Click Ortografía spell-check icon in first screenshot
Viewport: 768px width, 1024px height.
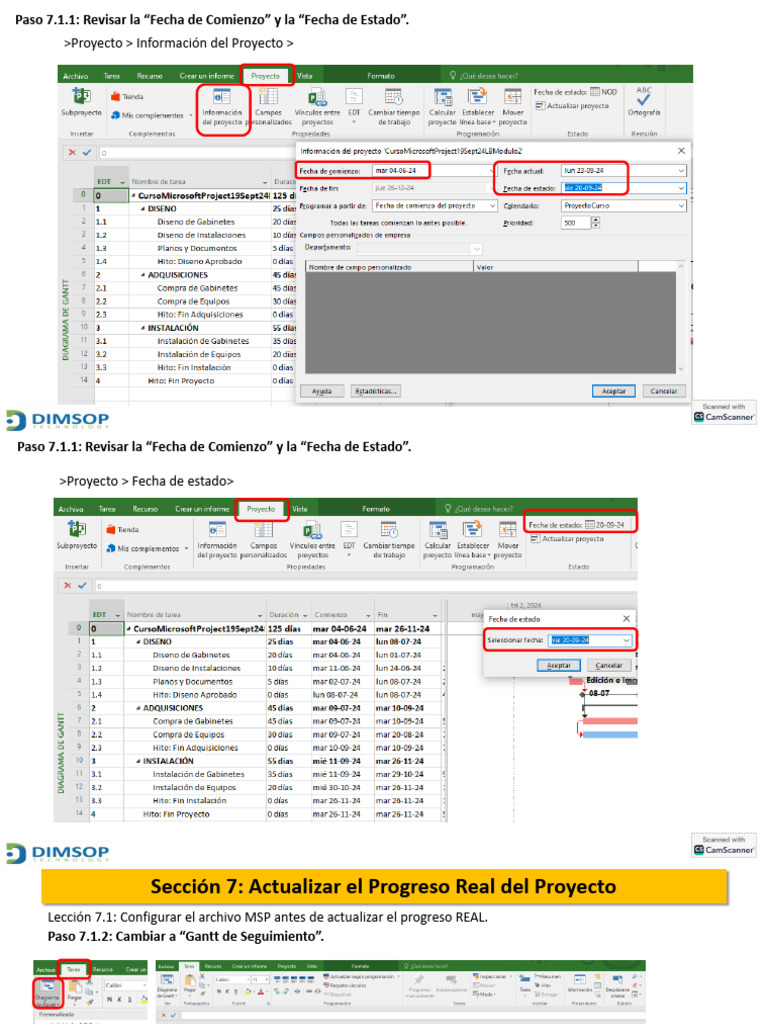pos(644,102)
